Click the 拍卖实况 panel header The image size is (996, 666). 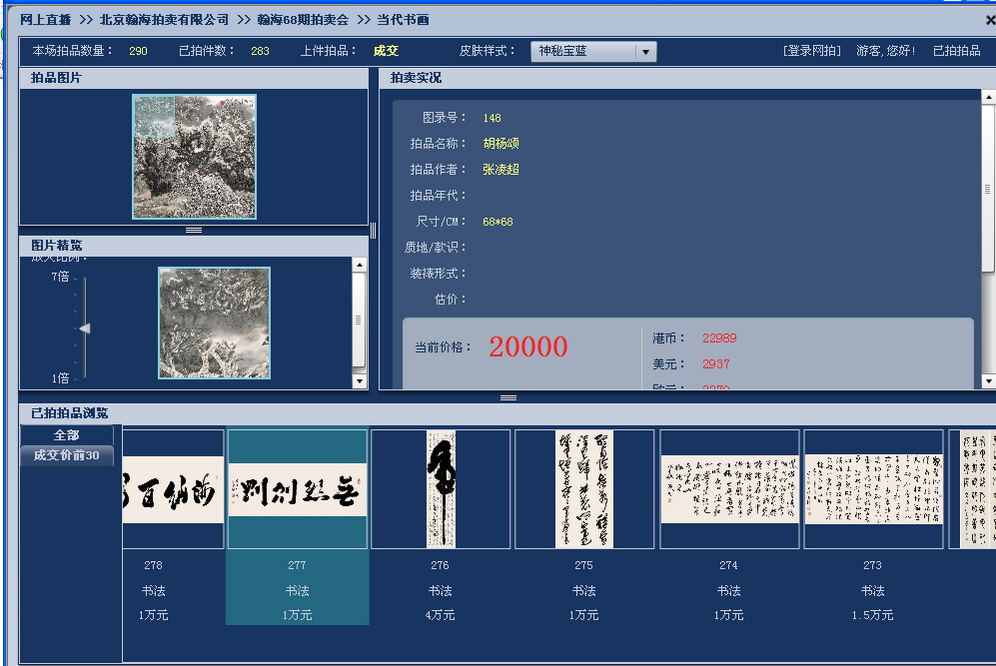coord(687,78)
